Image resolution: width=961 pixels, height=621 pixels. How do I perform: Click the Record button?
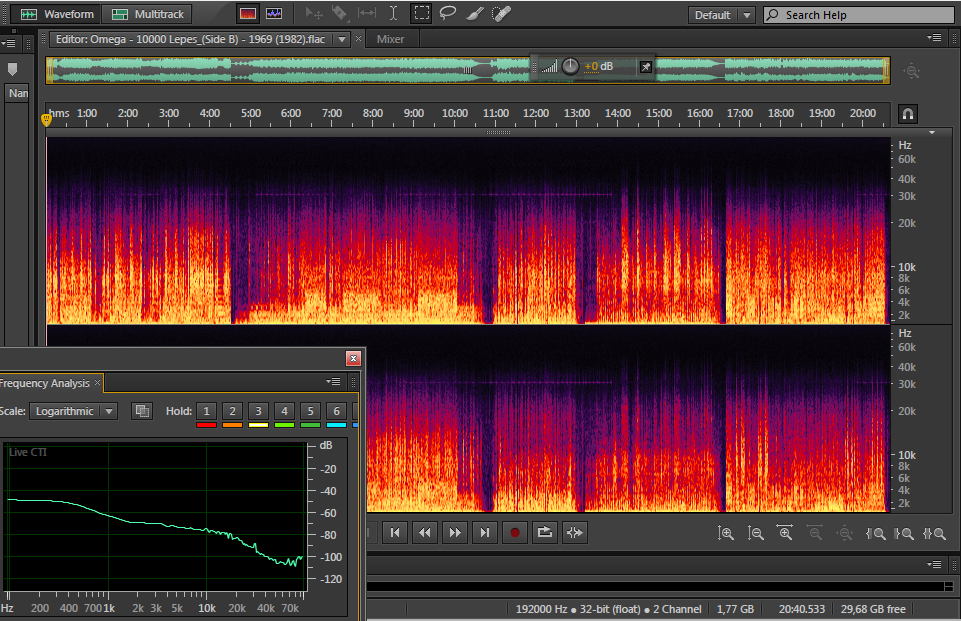click(515, 533)
